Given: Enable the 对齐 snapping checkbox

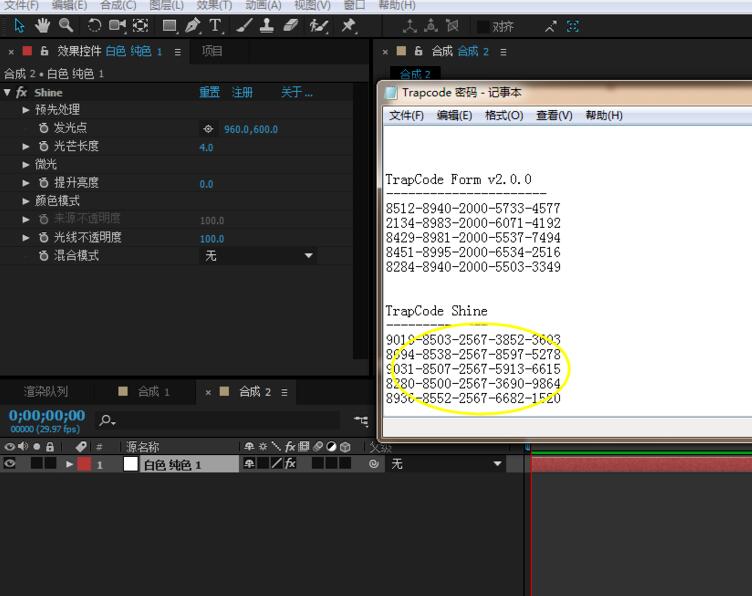Looking at the screenshot, I should coord(483,26).
